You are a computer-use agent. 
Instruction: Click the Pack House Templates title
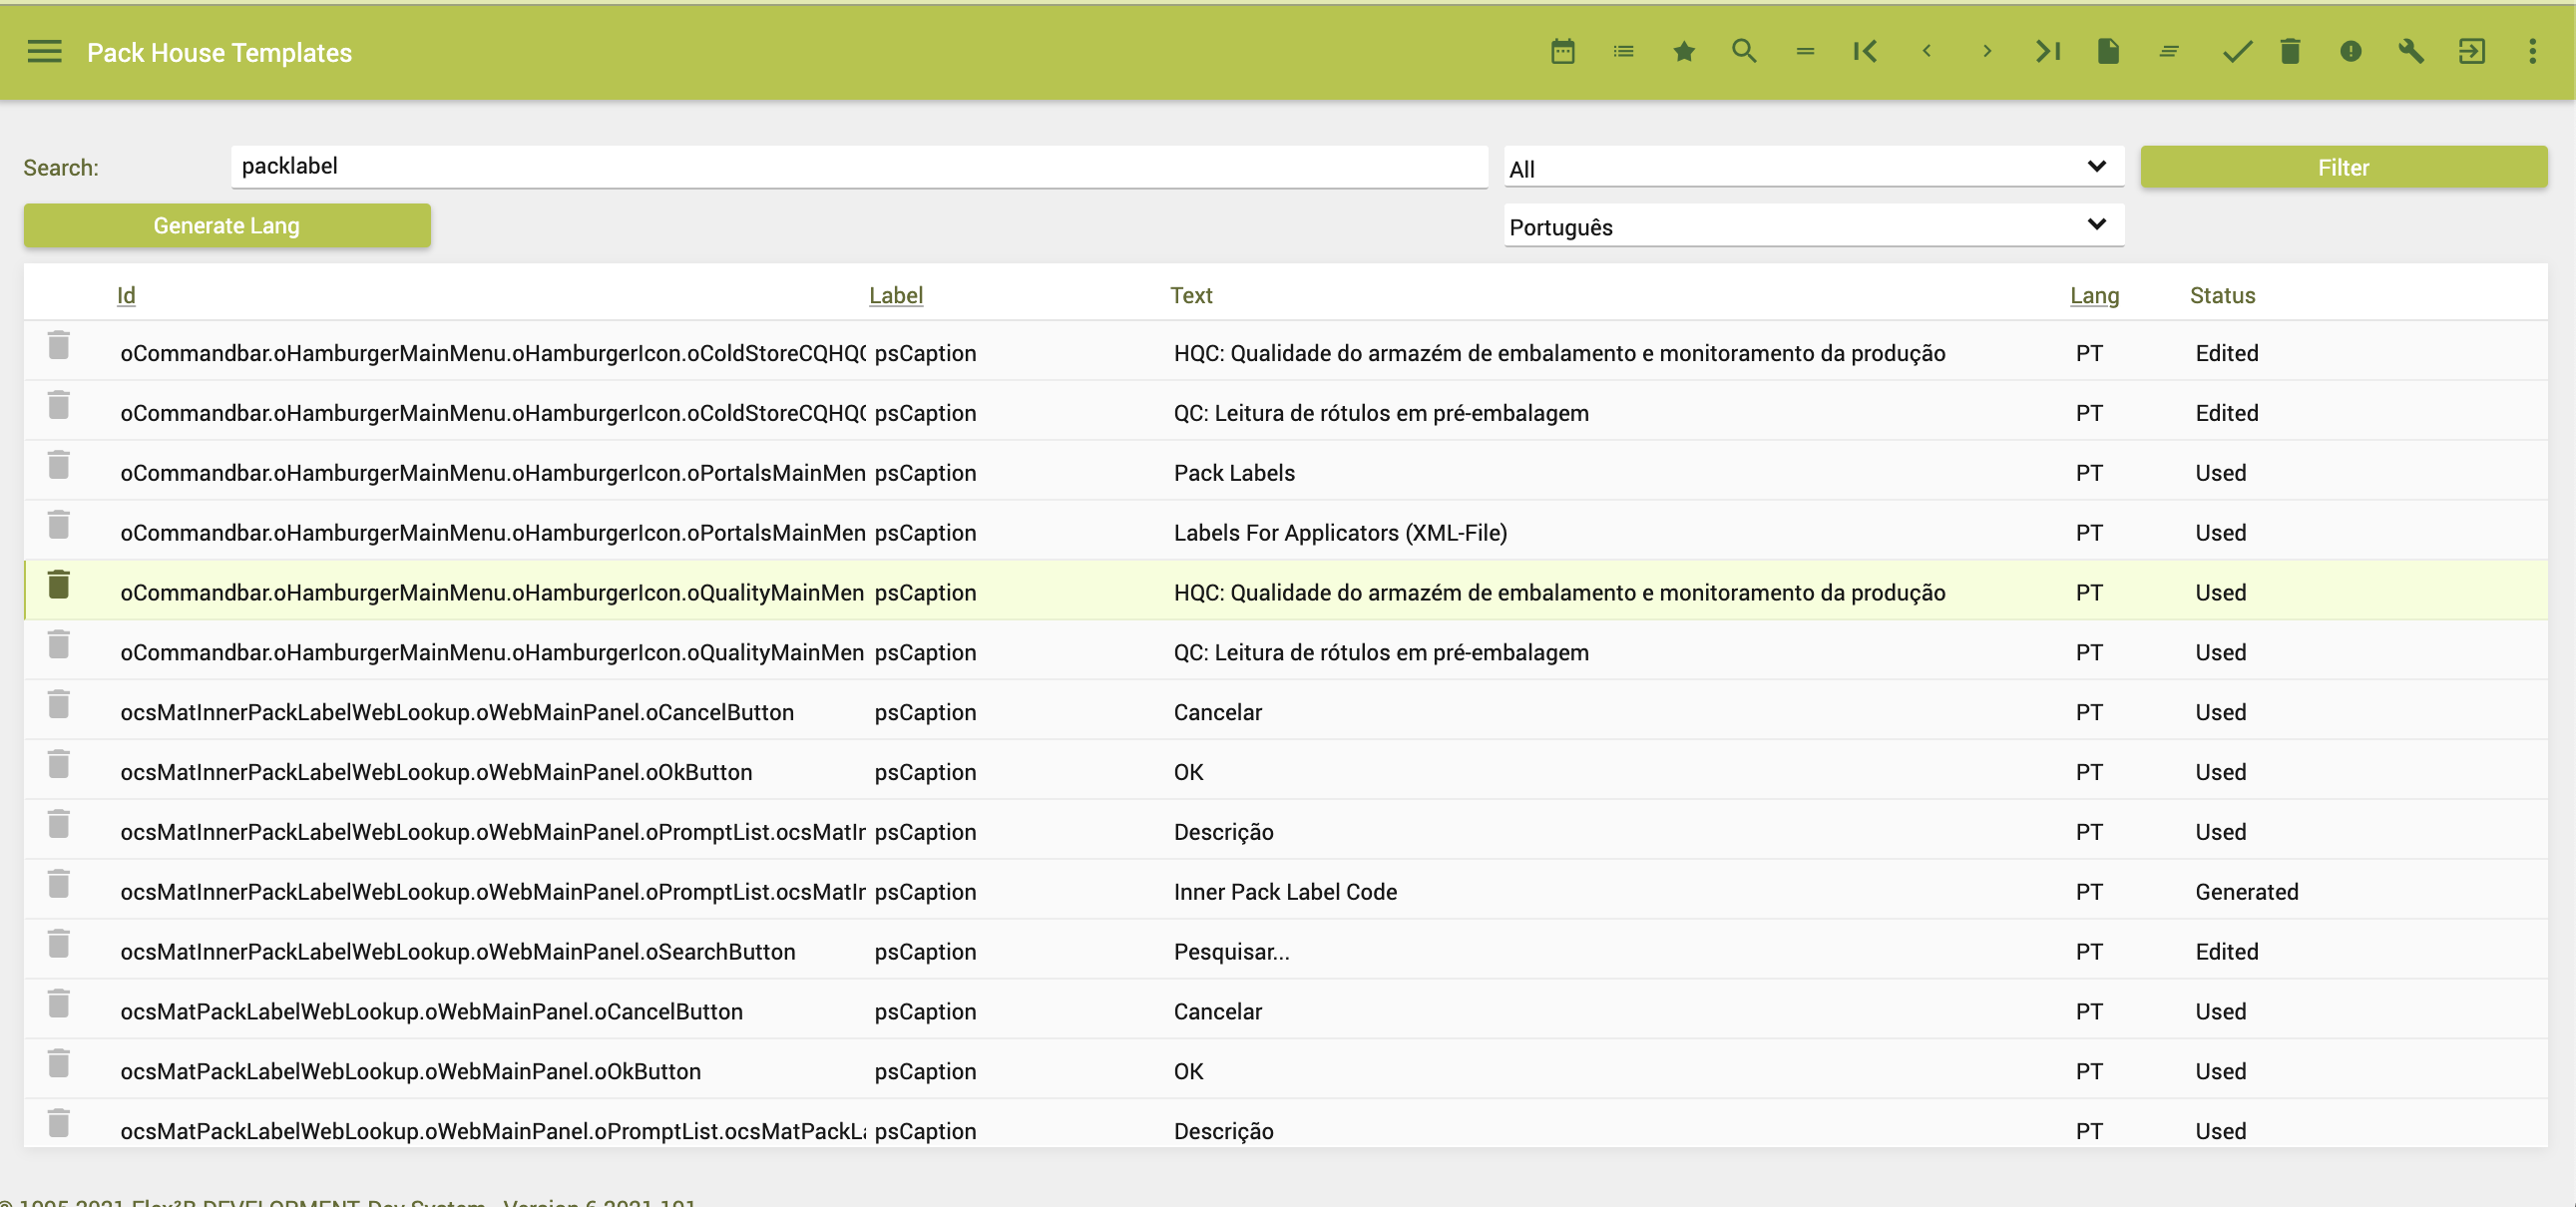point(219,53)
